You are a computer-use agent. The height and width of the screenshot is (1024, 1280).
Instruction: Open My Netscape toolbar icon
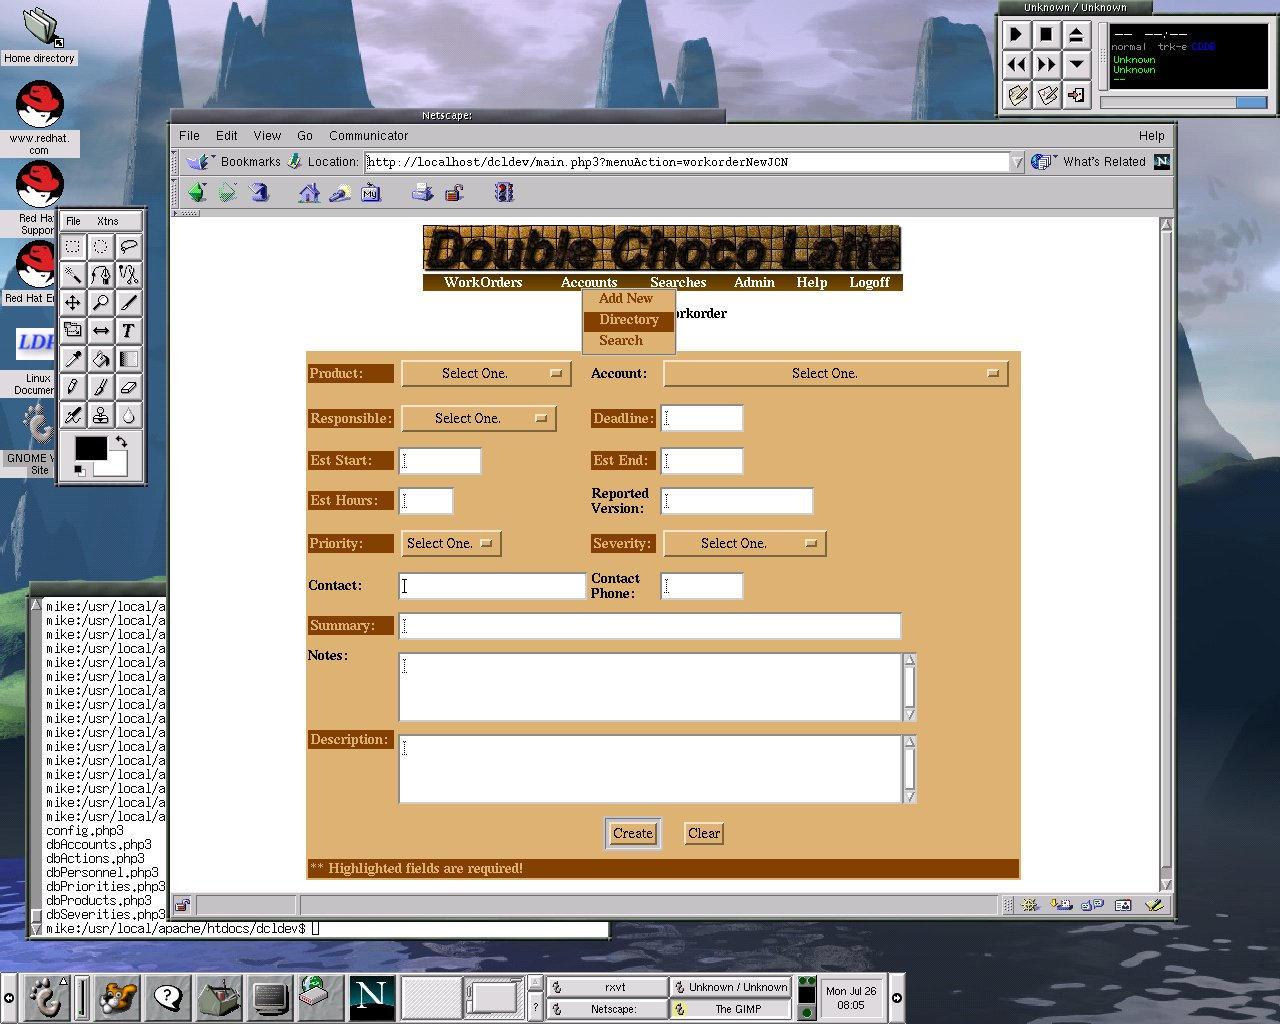371,192
